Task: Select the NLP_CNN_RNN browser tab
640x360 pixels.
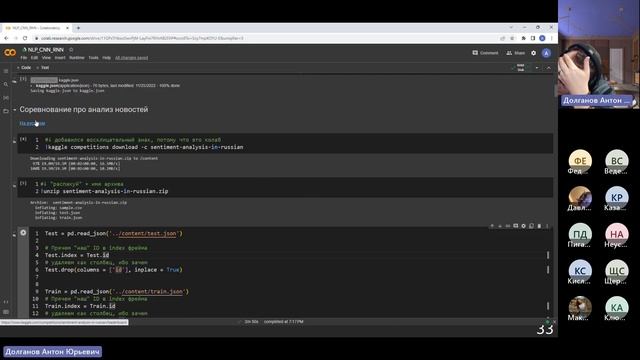Action: click(x=37, y=28)
